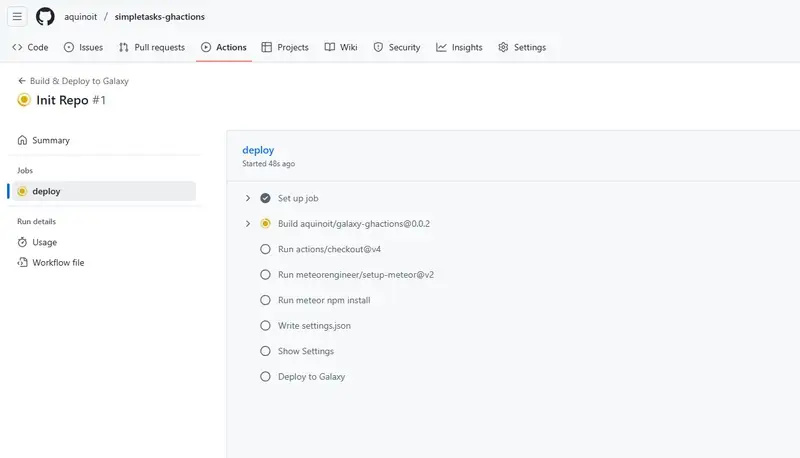This screenshot has width=800, height=458.
Task: Click the GitHub Octocat logo
Action: click(x=45, y=16)
